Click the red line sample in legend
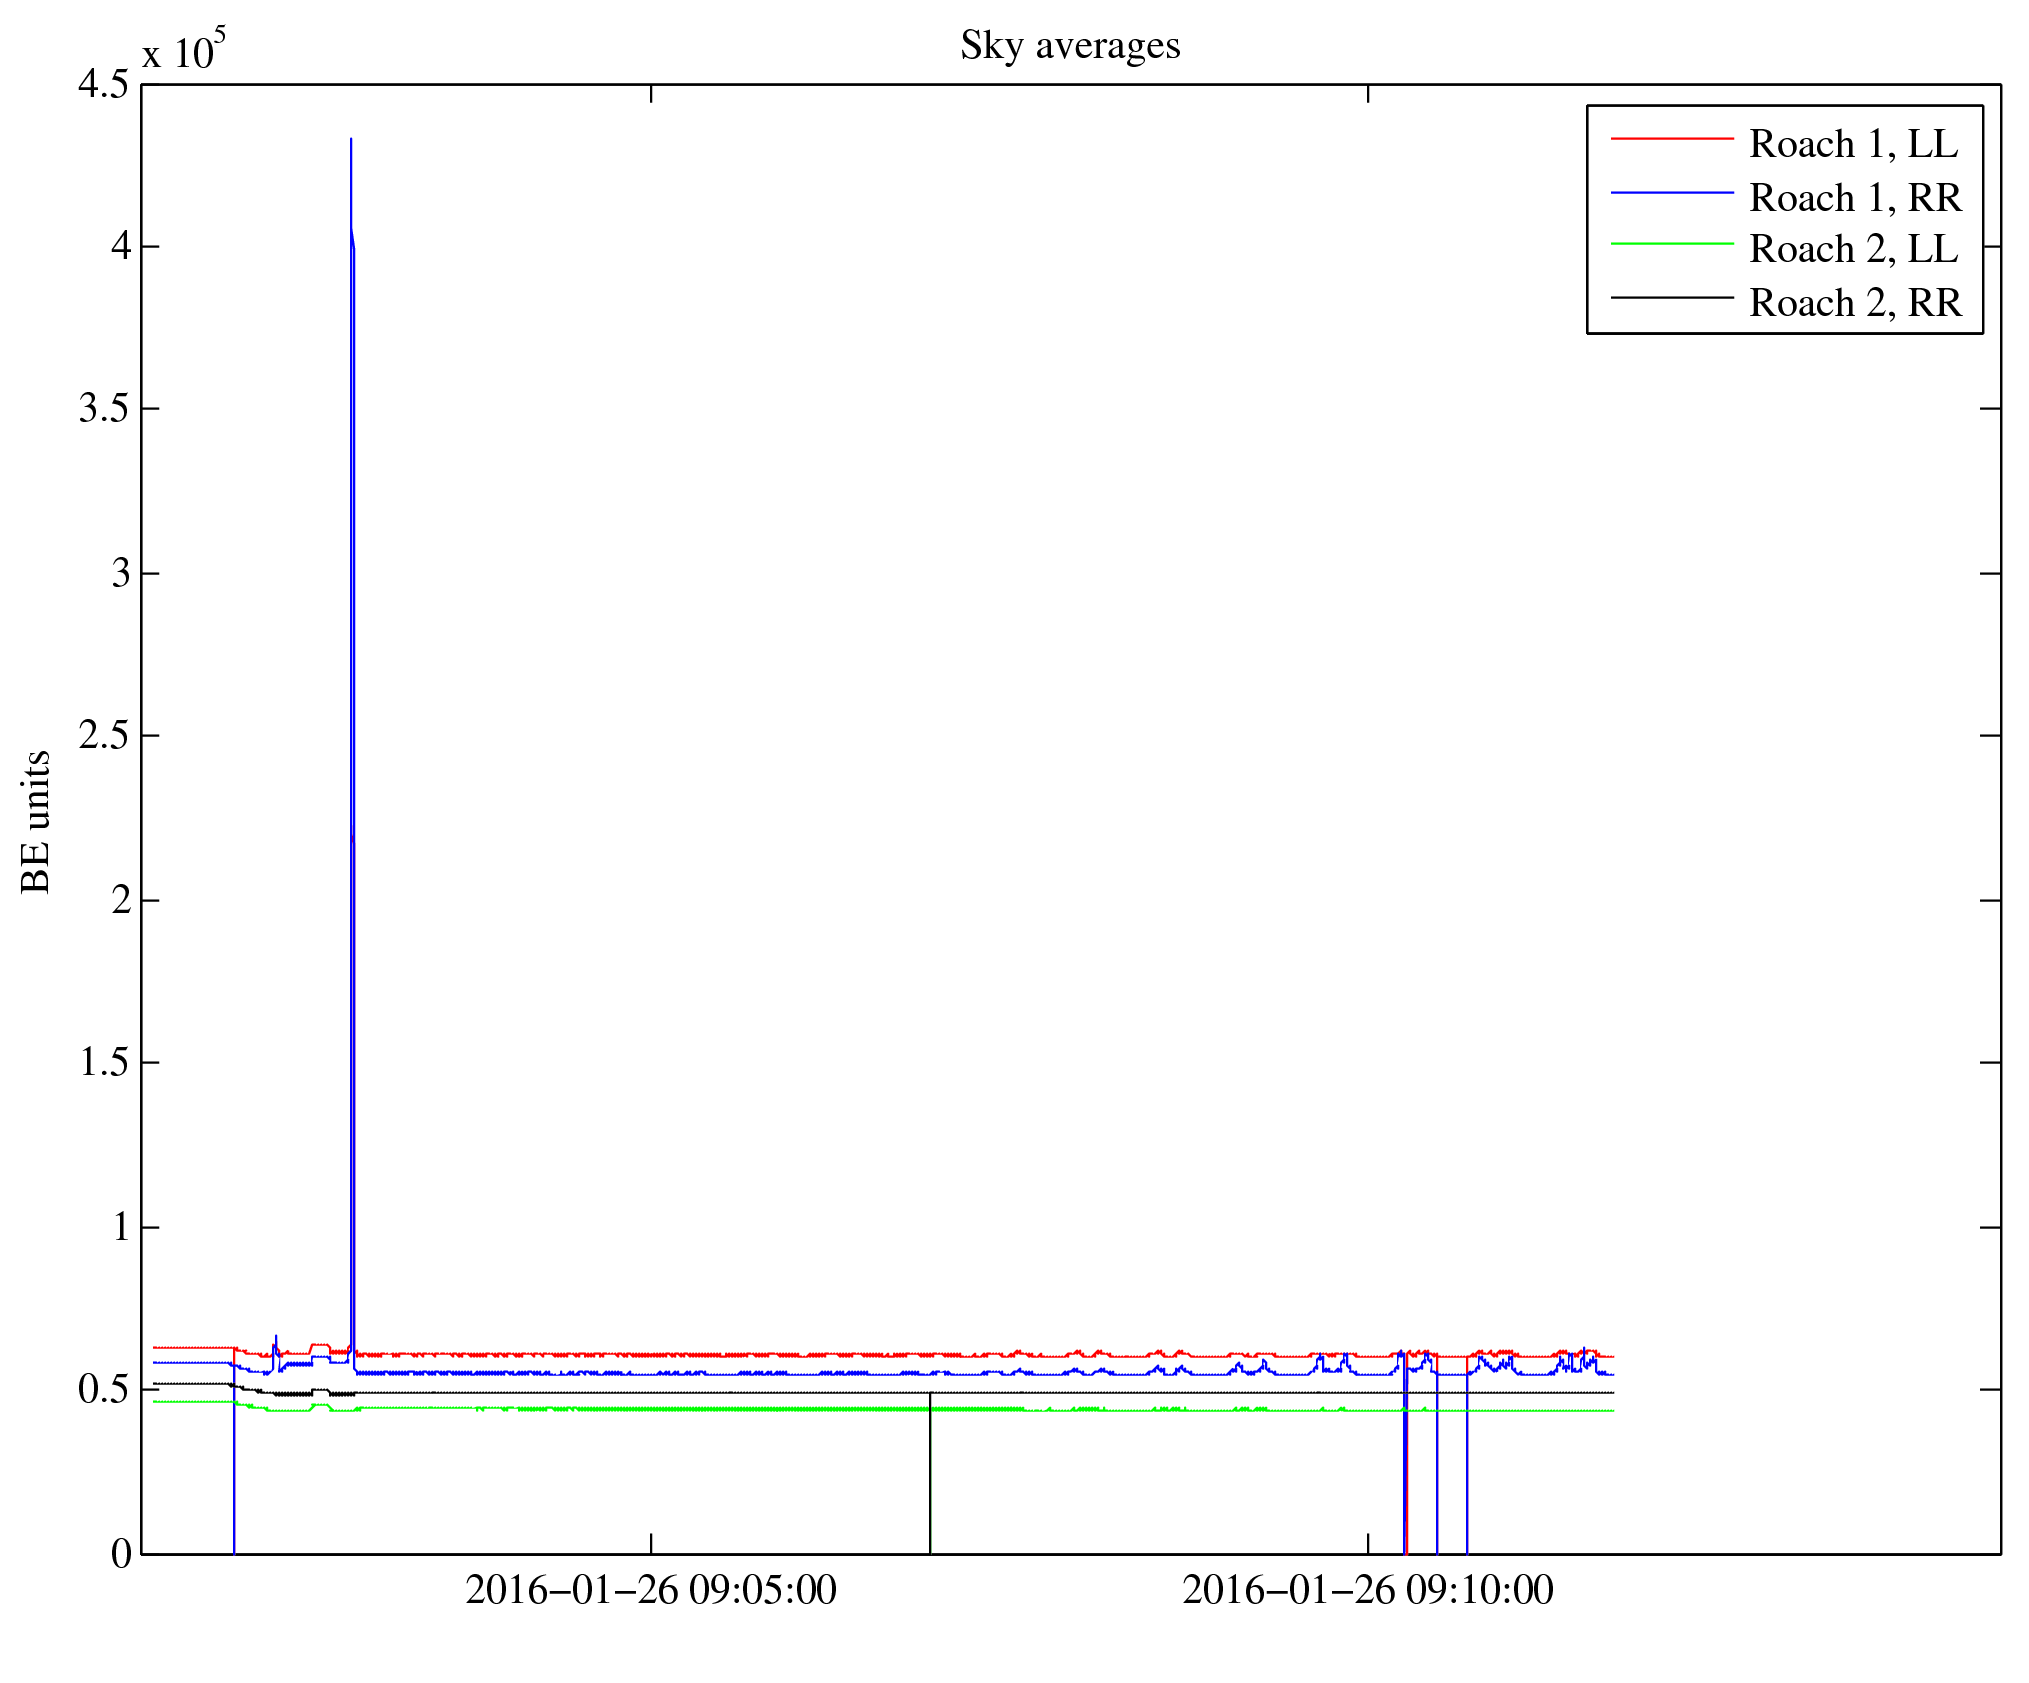The width and height of the screenshot is (2029, 1683). (x=1671, y=139)
